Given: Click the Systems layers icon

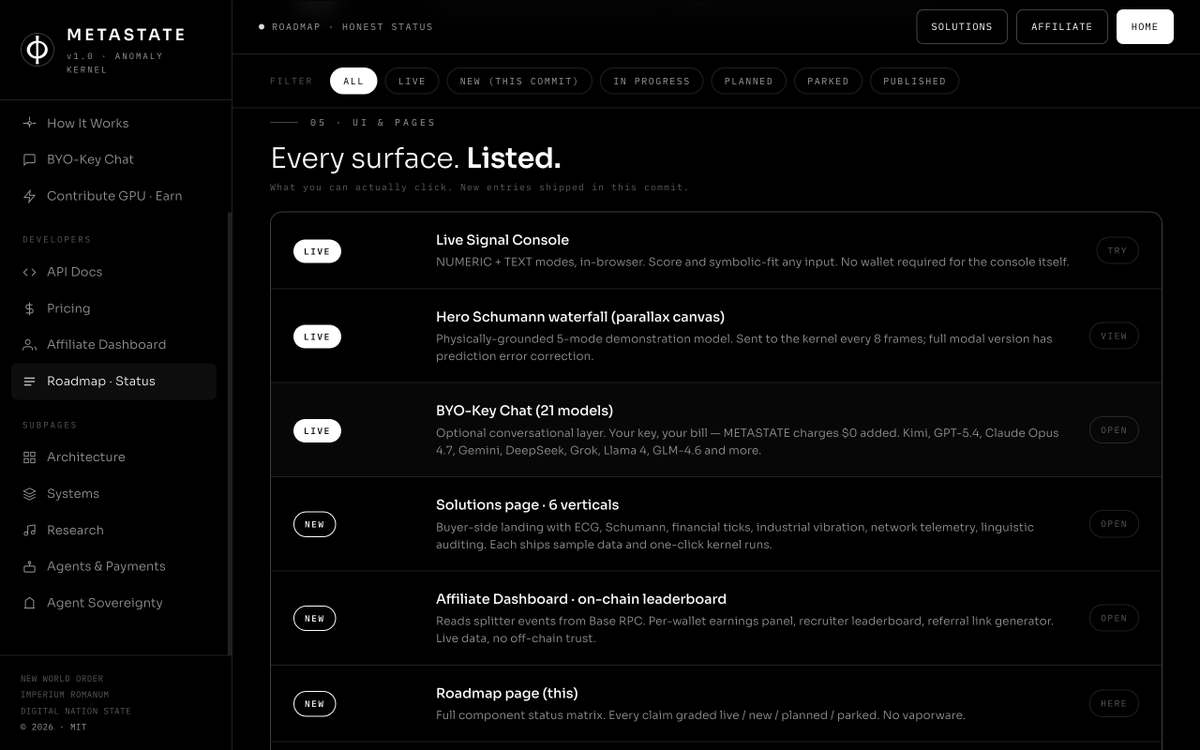Looking at the screenshot, I should tap(29, 494).
